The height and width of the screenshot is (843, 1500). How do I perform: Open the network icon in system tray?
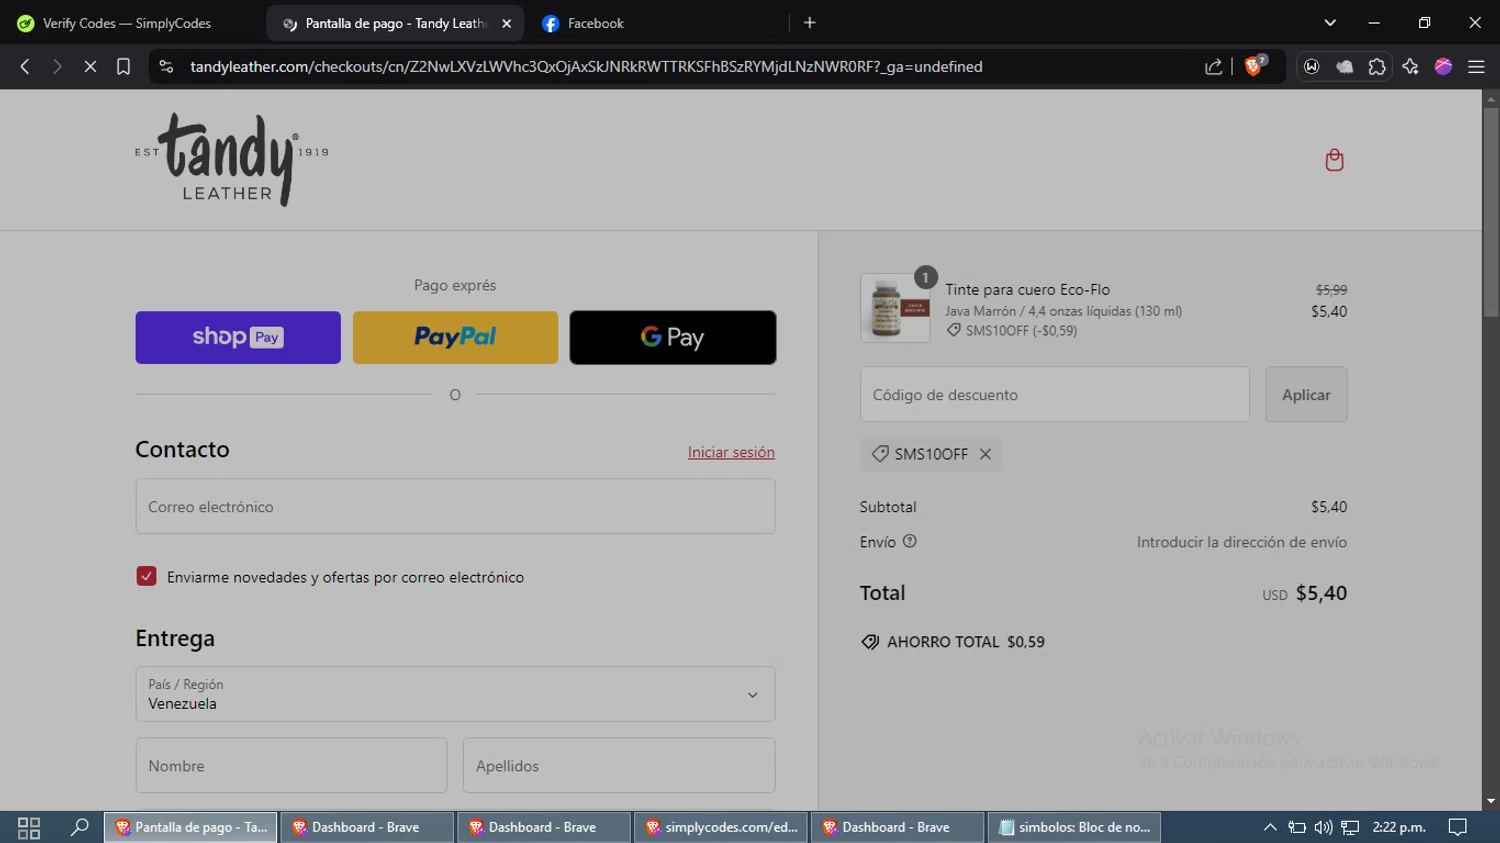pyautogui.click(x=1350, y=828)
